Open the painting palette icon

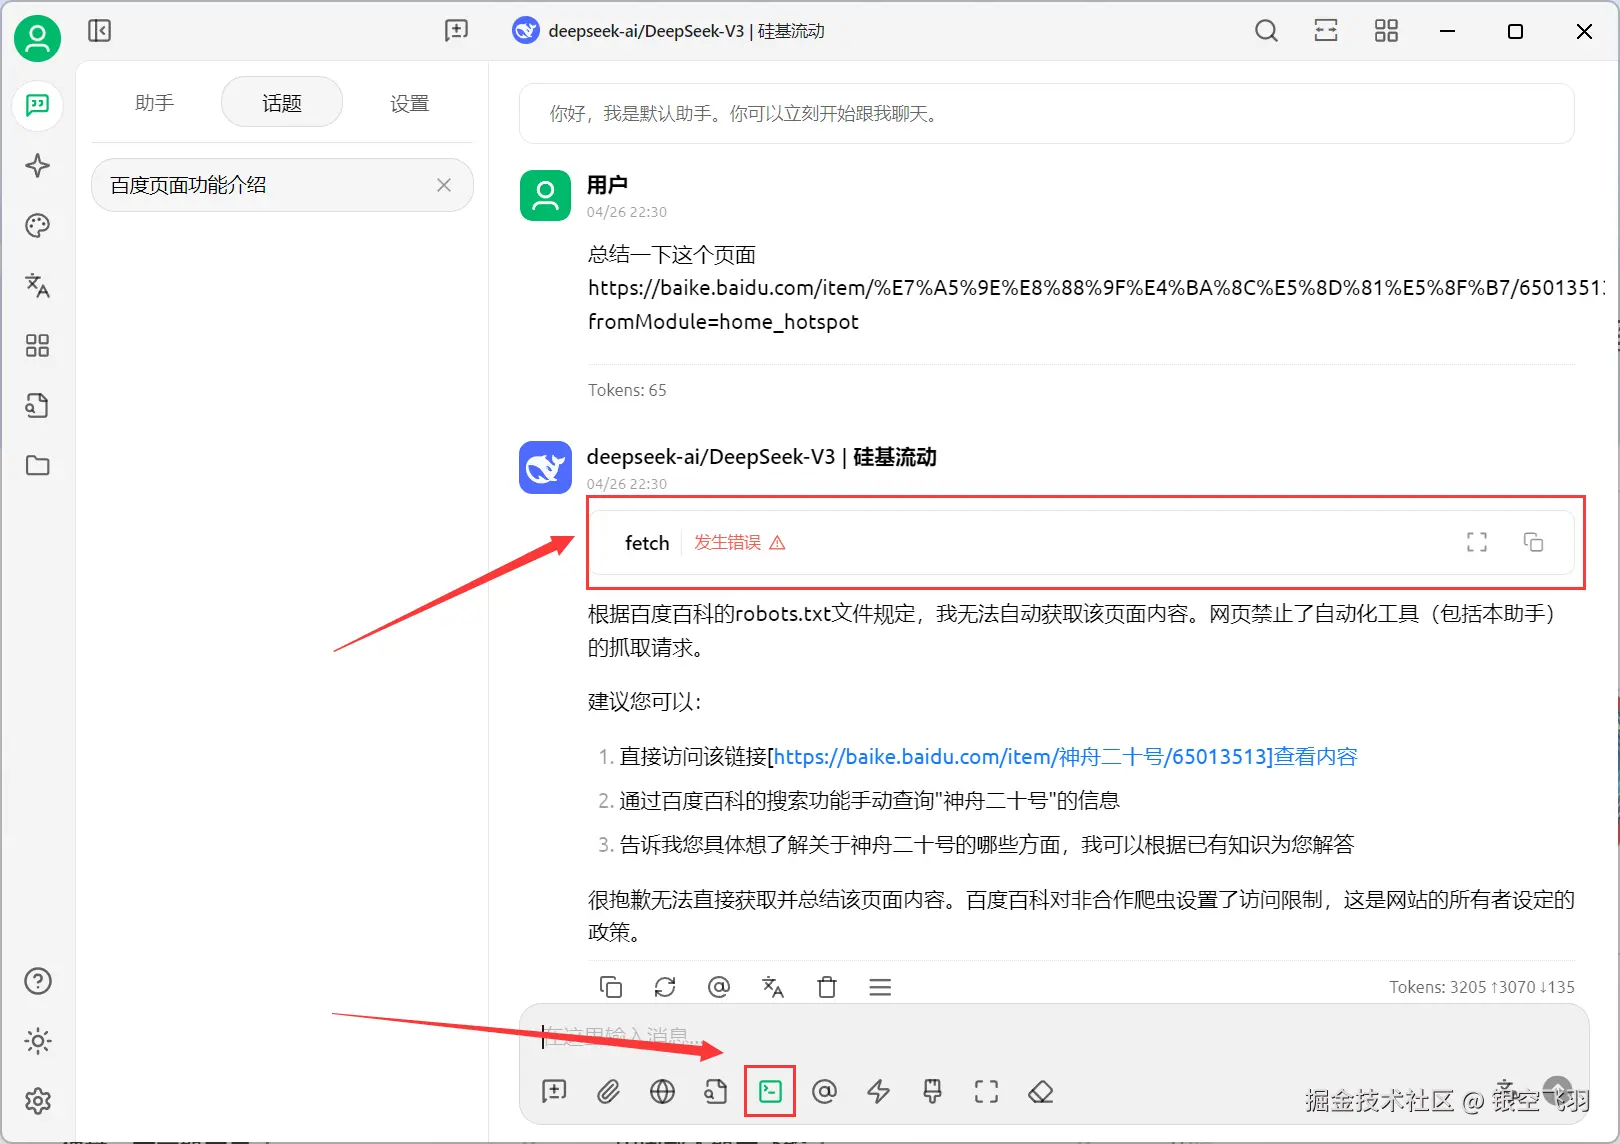pos(37,225)
